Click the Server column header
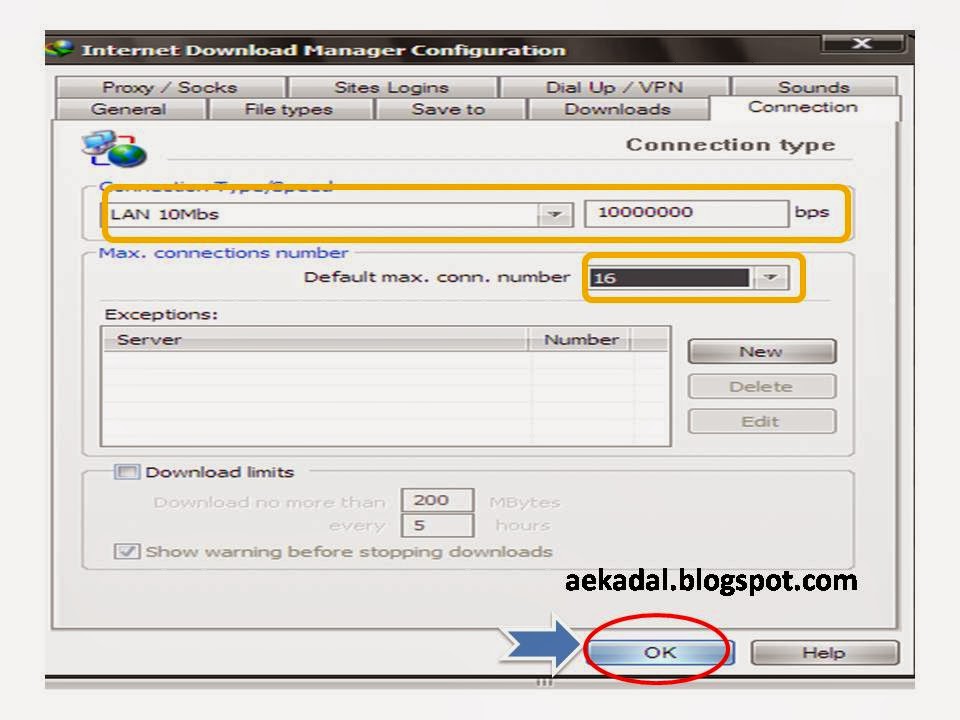This screenshot has height=720, width=960. [x=315, y=339]
